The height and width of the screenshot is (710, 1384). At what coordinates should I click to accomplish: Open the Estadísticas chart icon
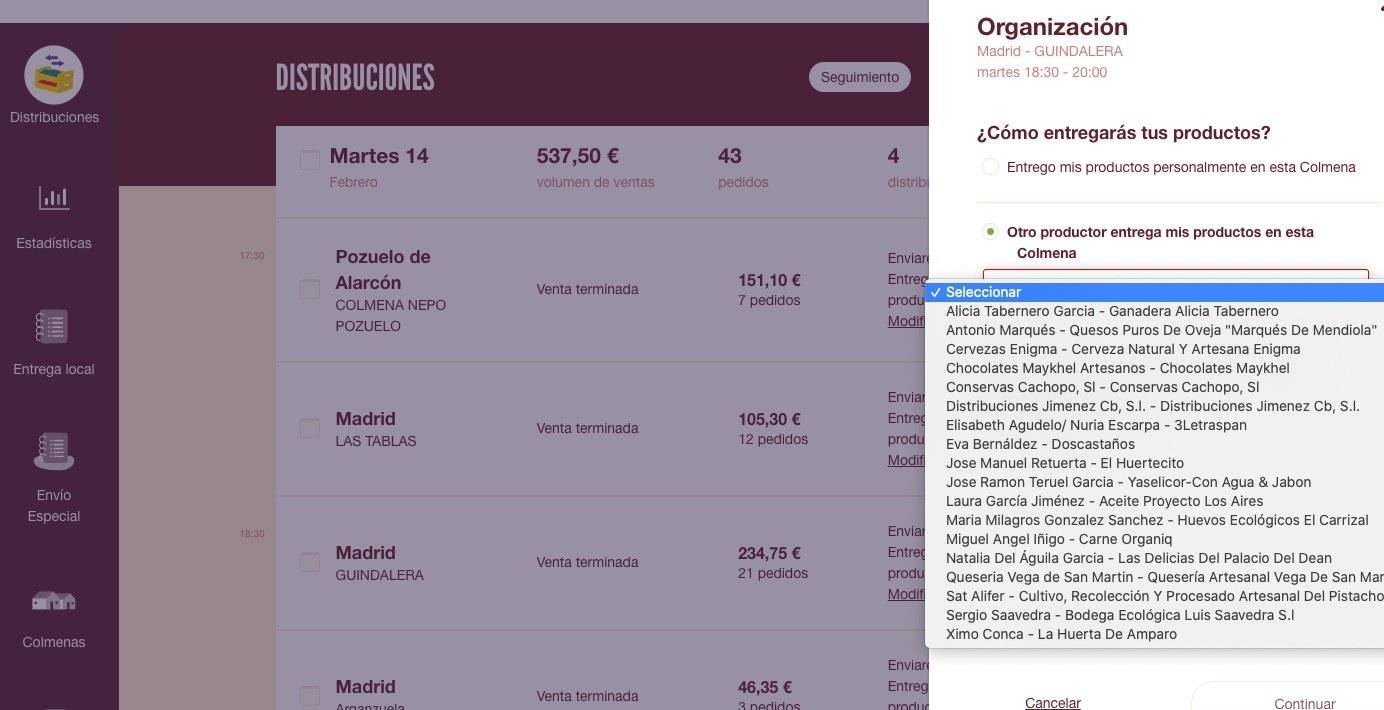[x=54, y=198]
